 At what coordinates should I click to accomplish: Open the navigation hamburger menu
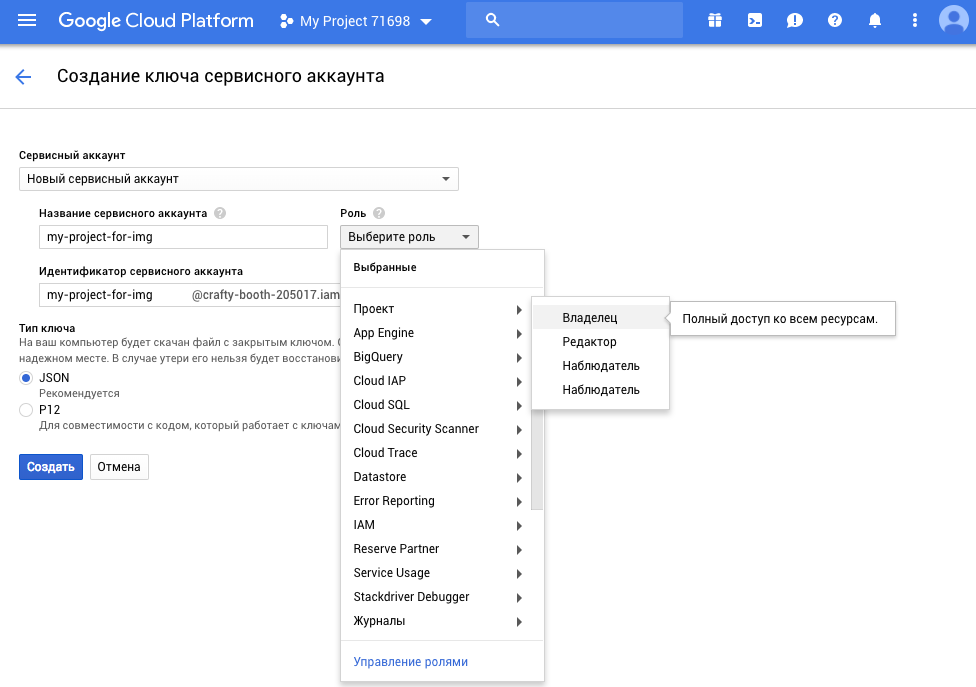(x=27, y=20)
